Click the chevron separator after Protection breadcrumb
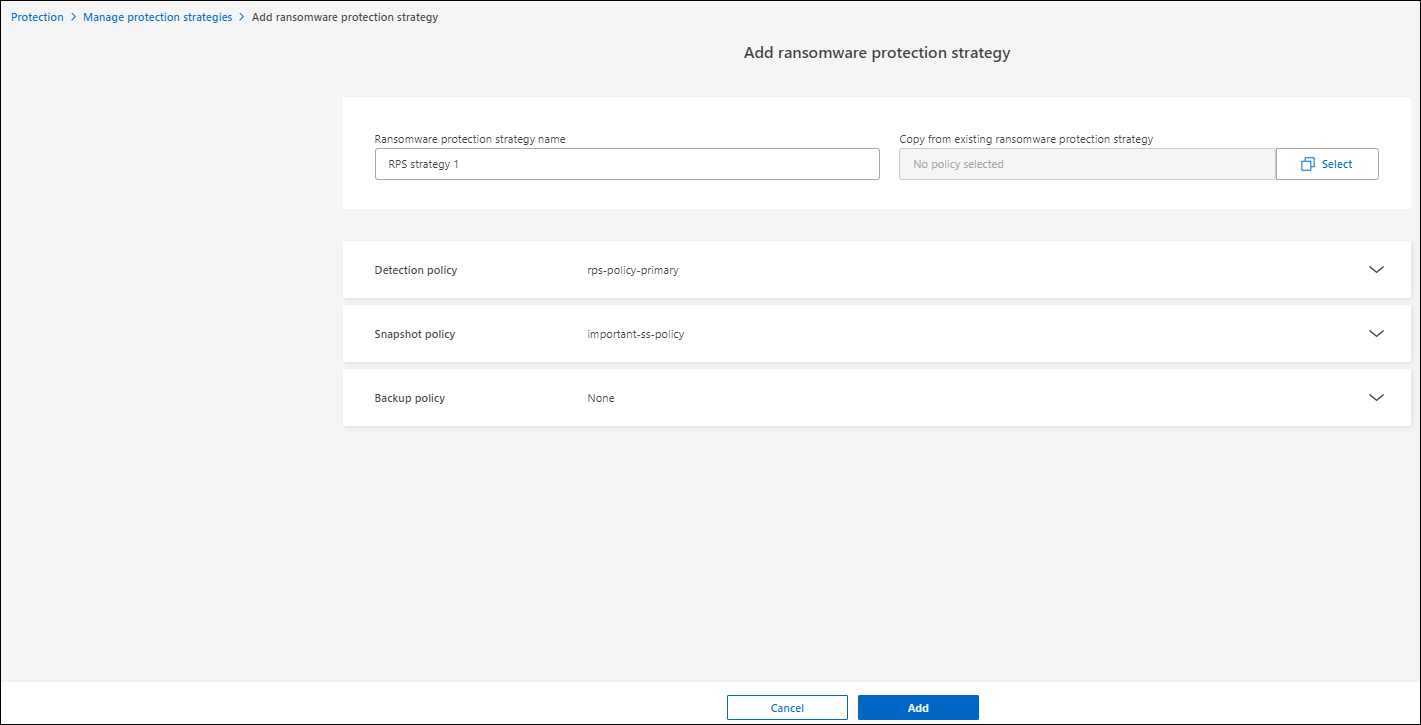This screenshot has height=725, width=1421. [x=73, y=17]
